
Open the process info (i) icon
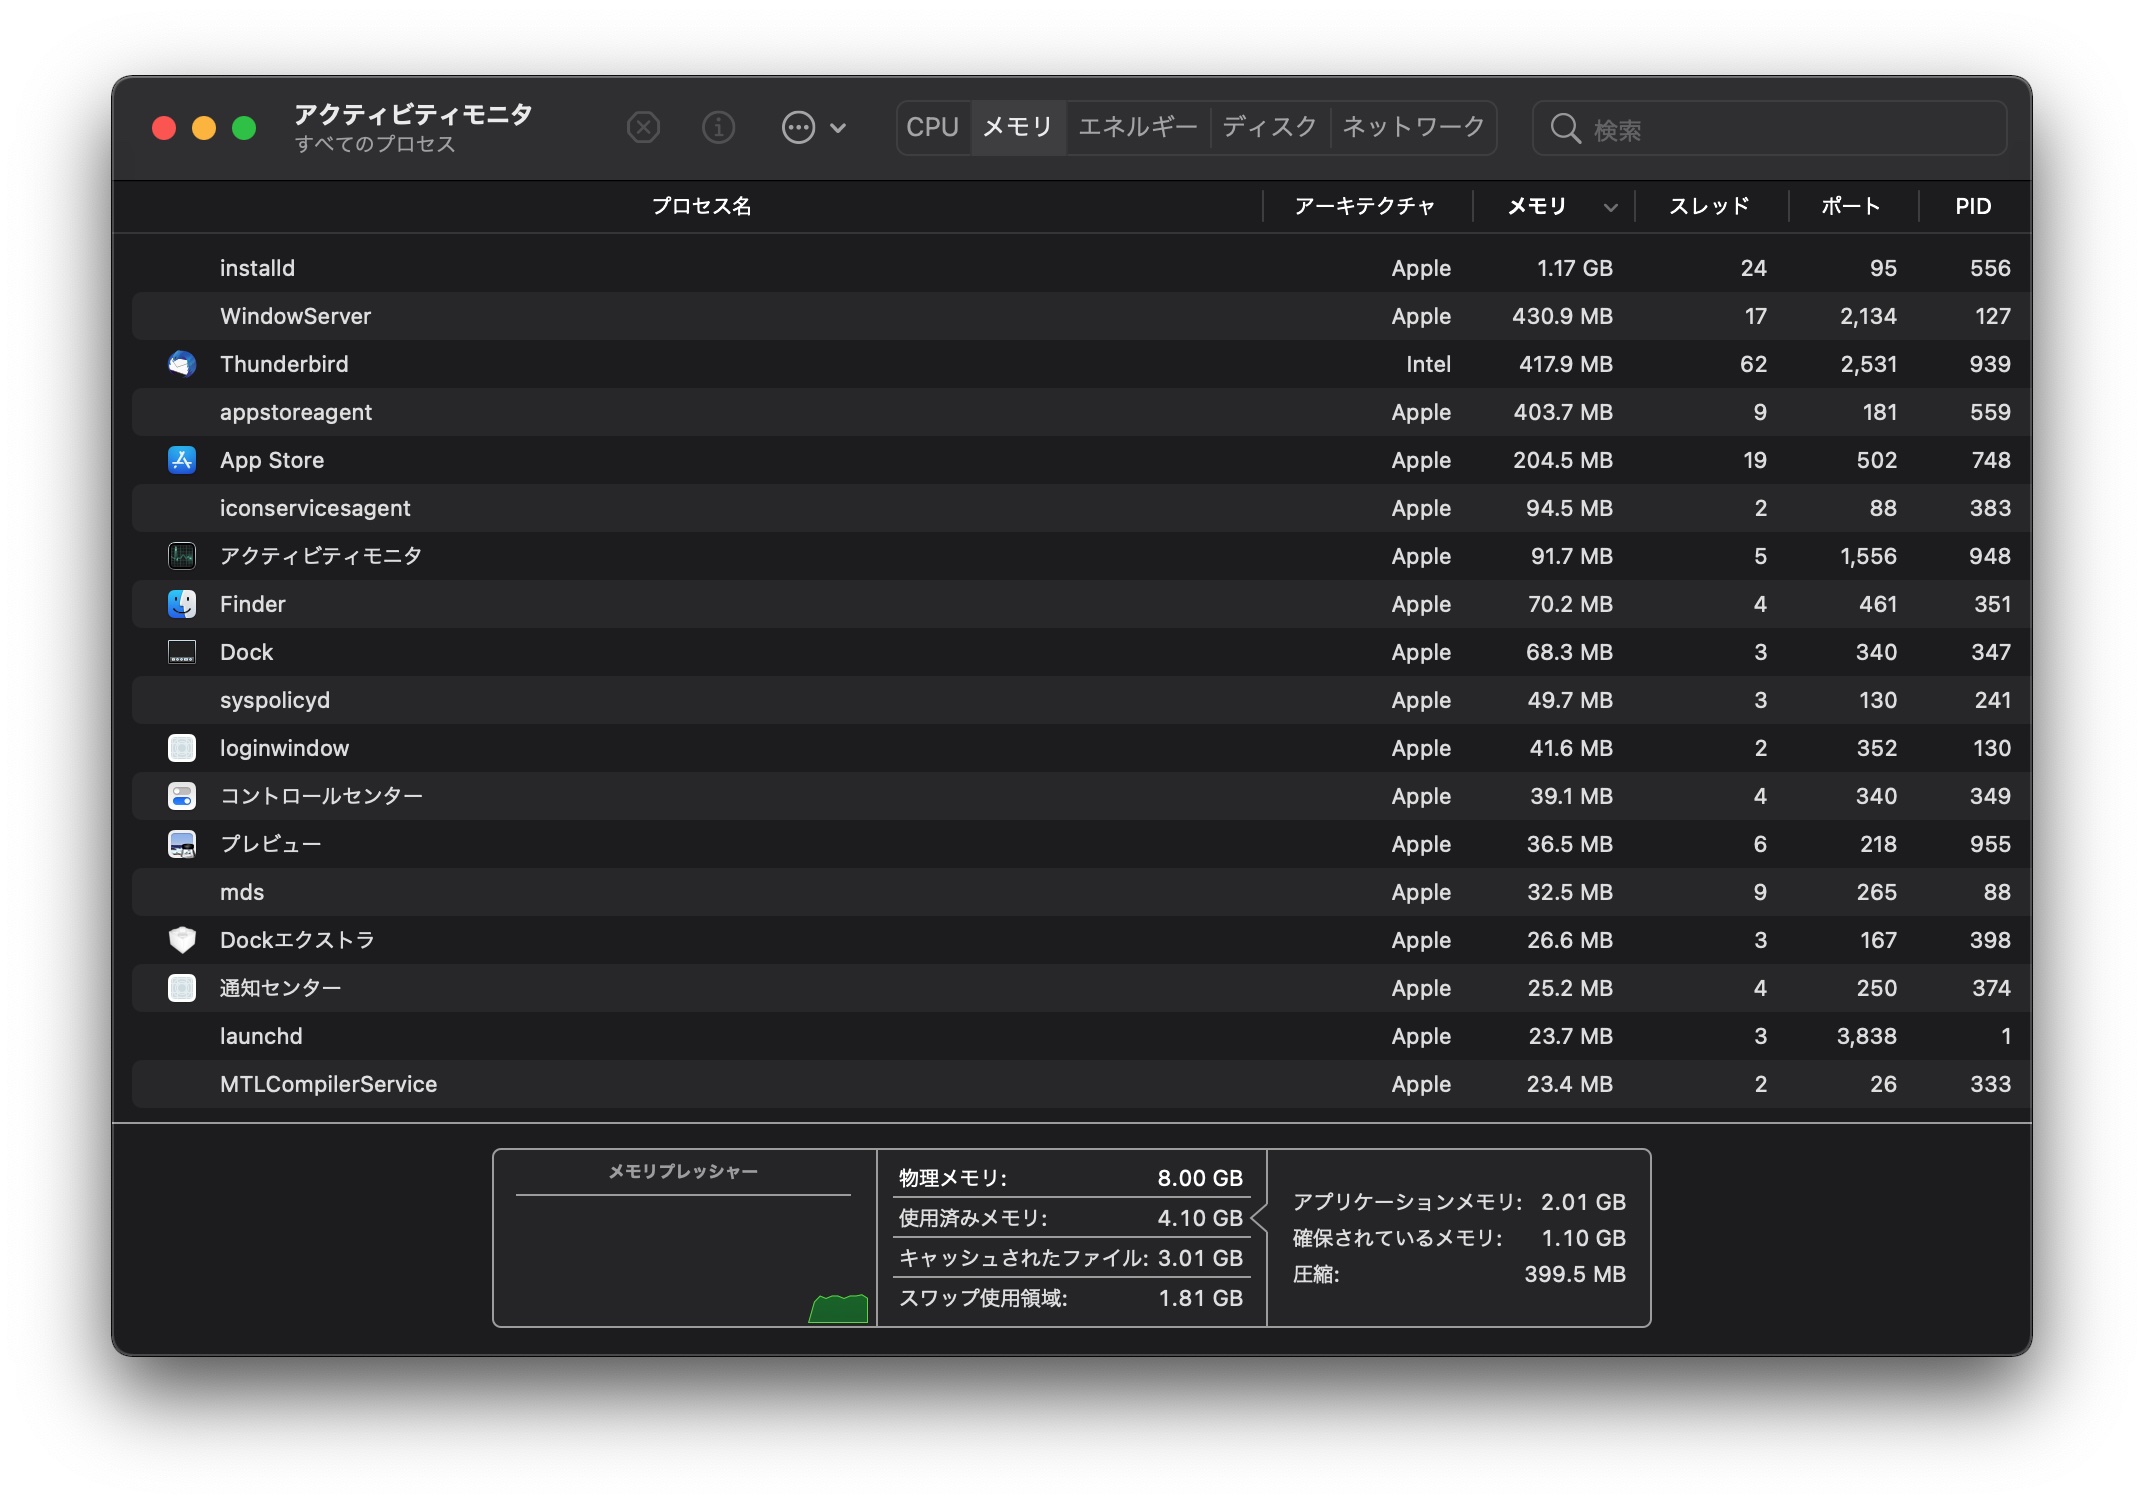click(x=718, y=128)
